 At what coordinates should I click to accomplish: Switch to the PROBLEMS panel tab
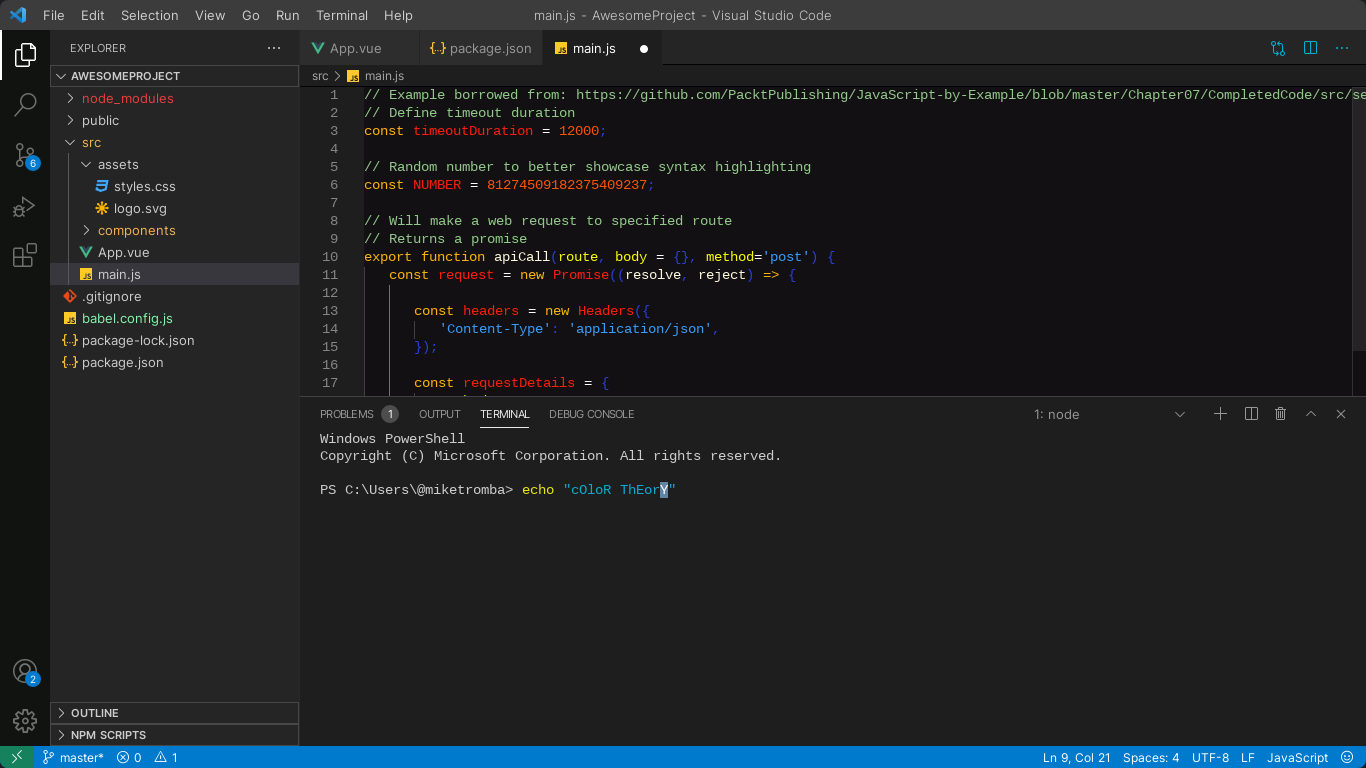click(358, 414)
